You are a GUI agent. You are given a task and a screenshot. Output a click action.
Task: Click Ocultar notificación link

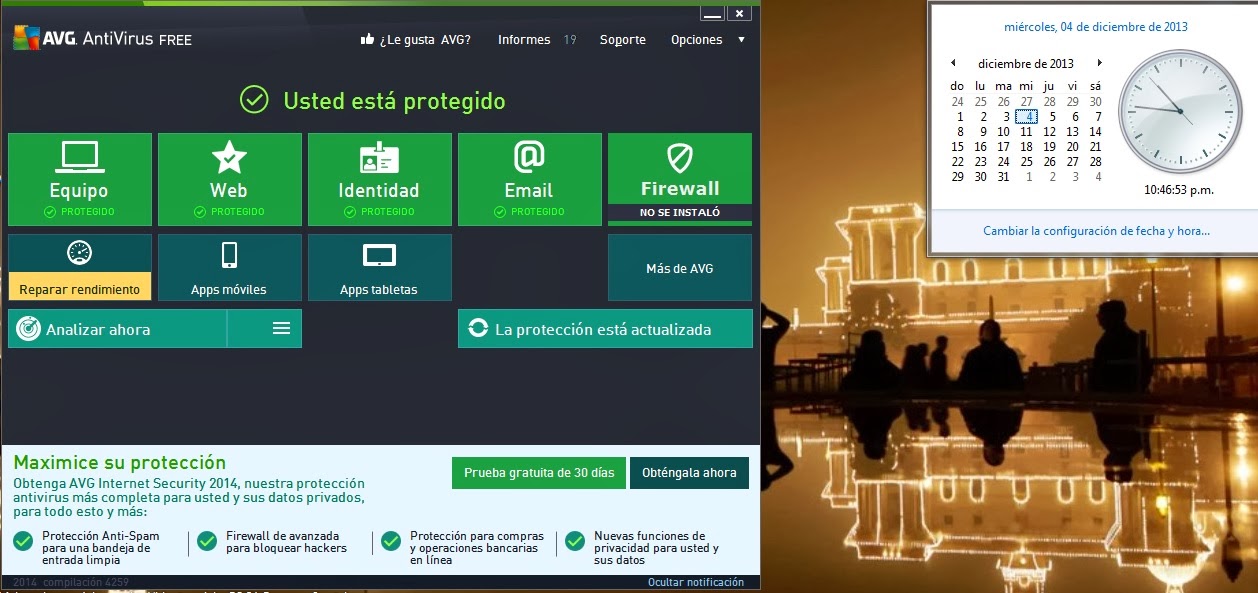[x=696, y=582]
